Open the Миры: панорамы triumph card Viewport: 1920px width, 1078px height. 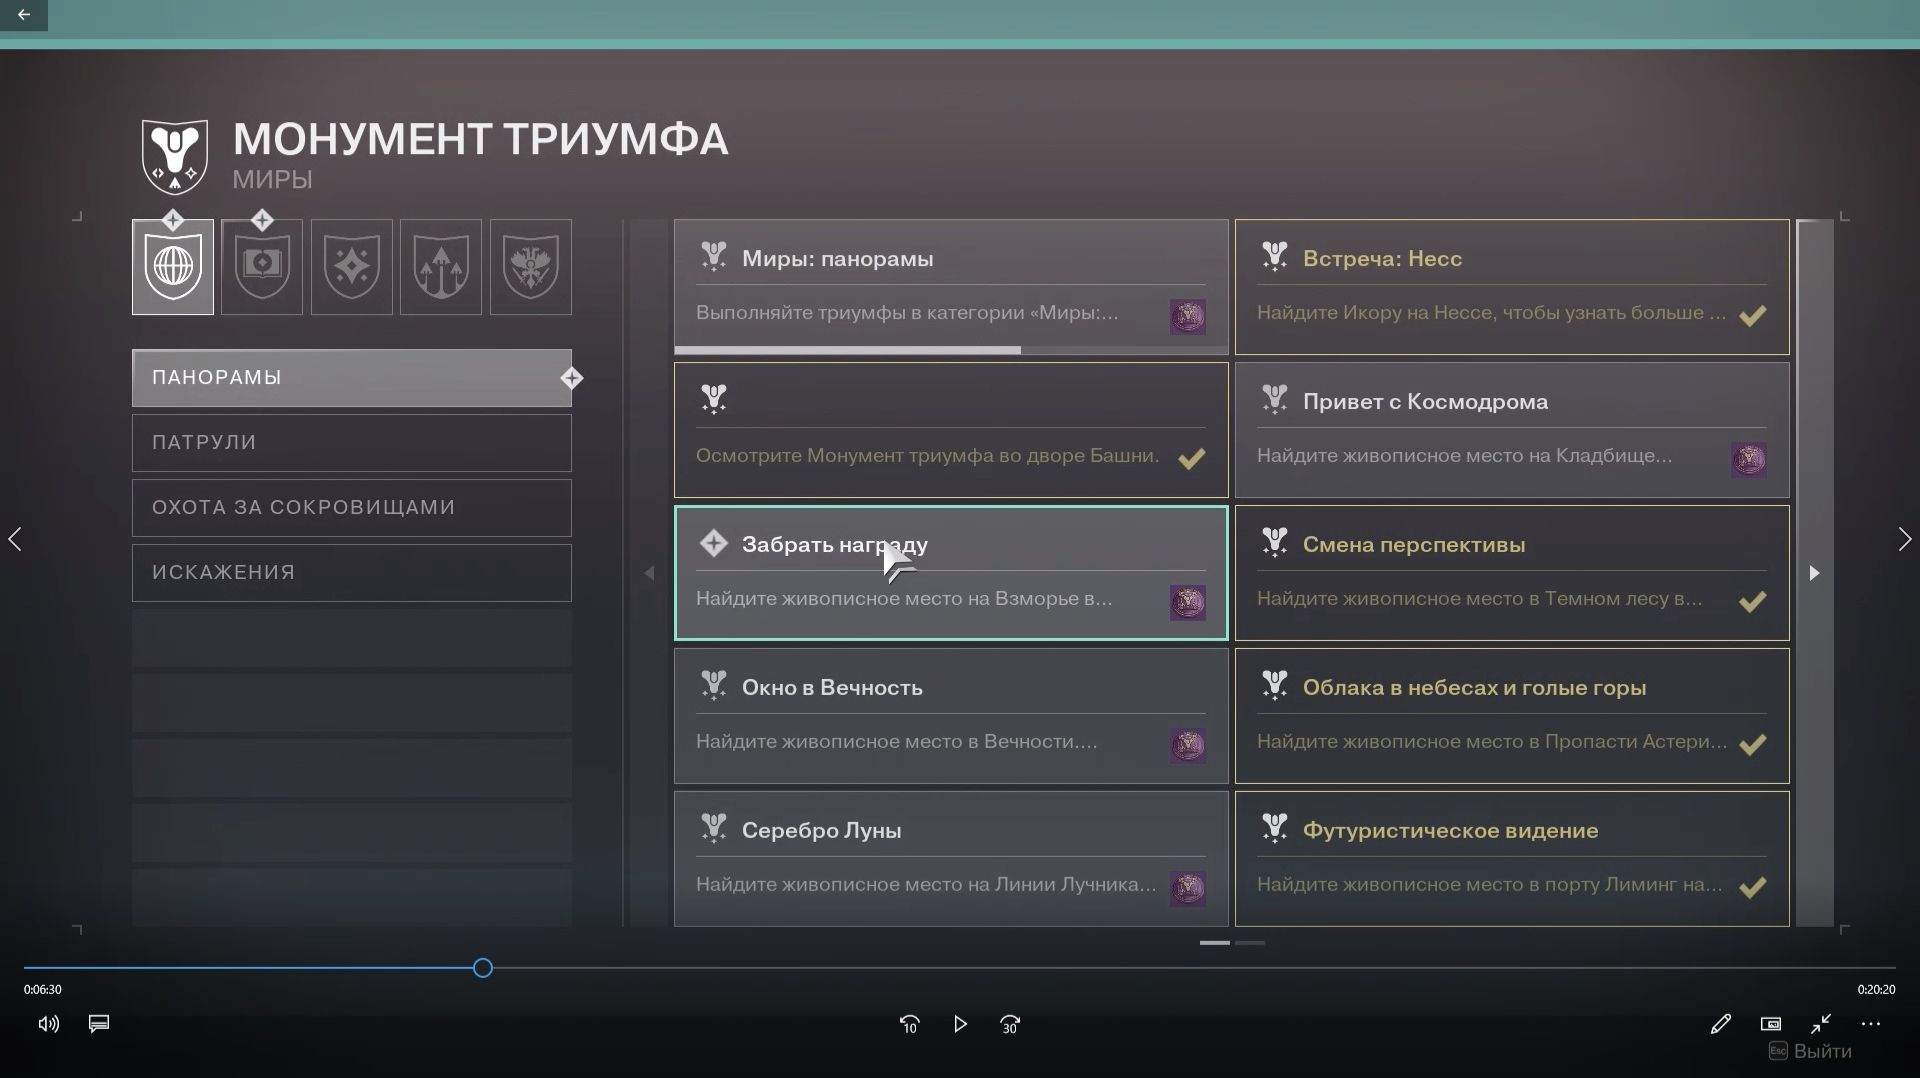tap(951, 287)
